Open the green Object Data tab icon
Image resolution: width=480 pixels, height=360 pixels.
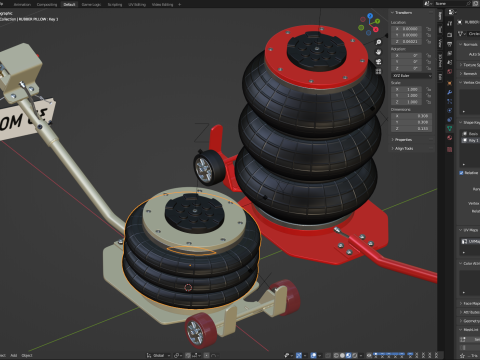[x=450, y=128]
